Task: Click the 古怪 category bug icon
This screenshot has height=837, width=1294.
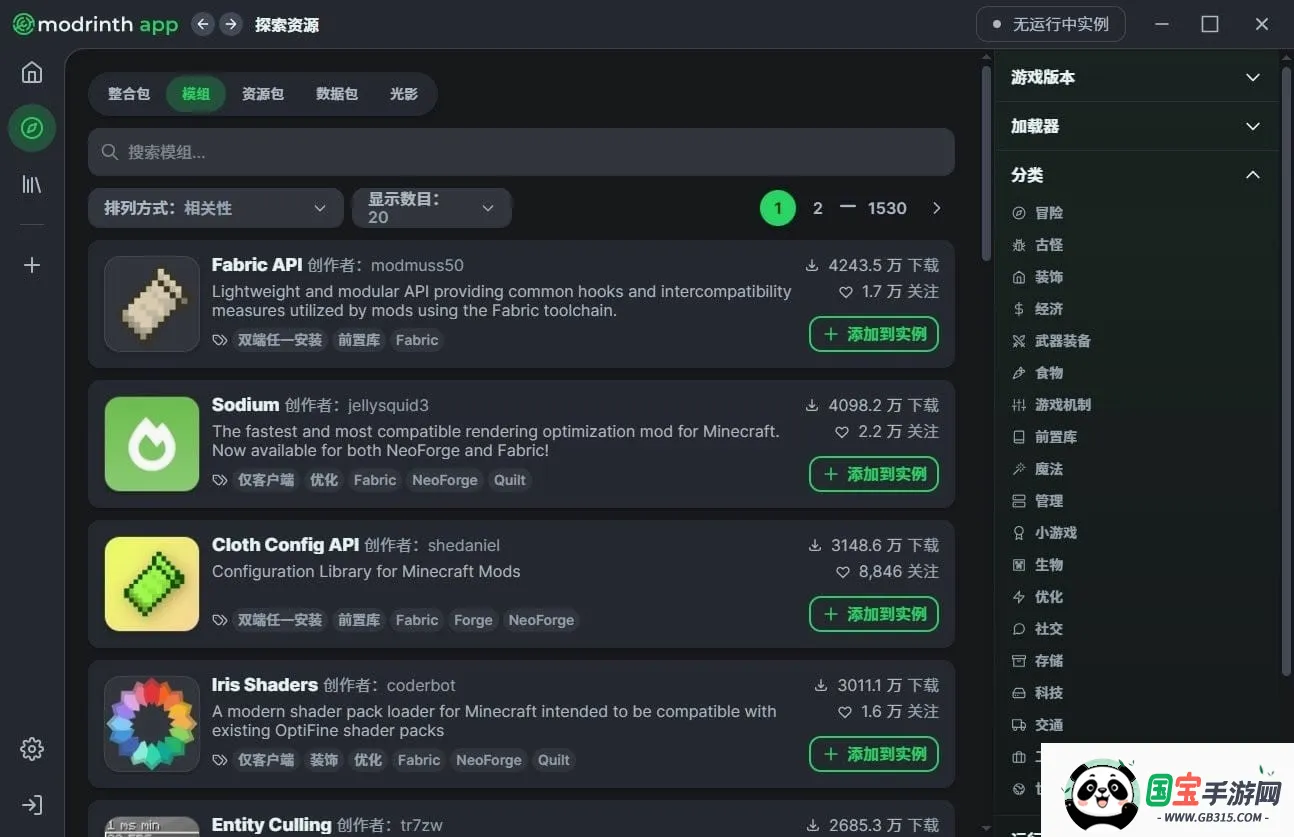Action: coord(1019,245)
